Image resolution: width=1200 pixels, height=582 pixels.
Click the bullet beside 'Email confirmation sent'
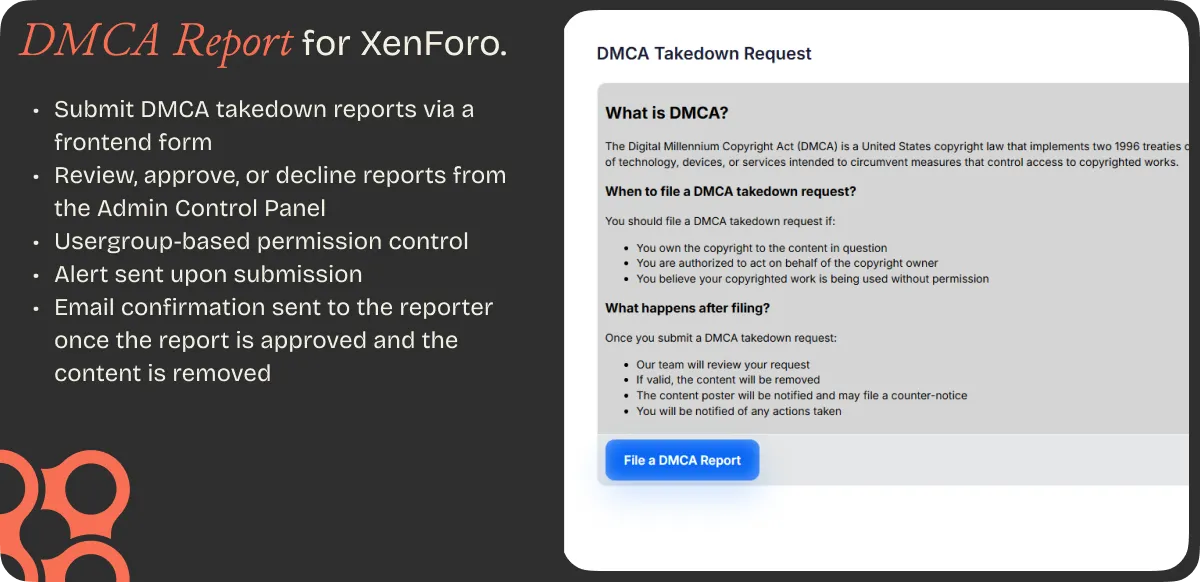(37, 308)
